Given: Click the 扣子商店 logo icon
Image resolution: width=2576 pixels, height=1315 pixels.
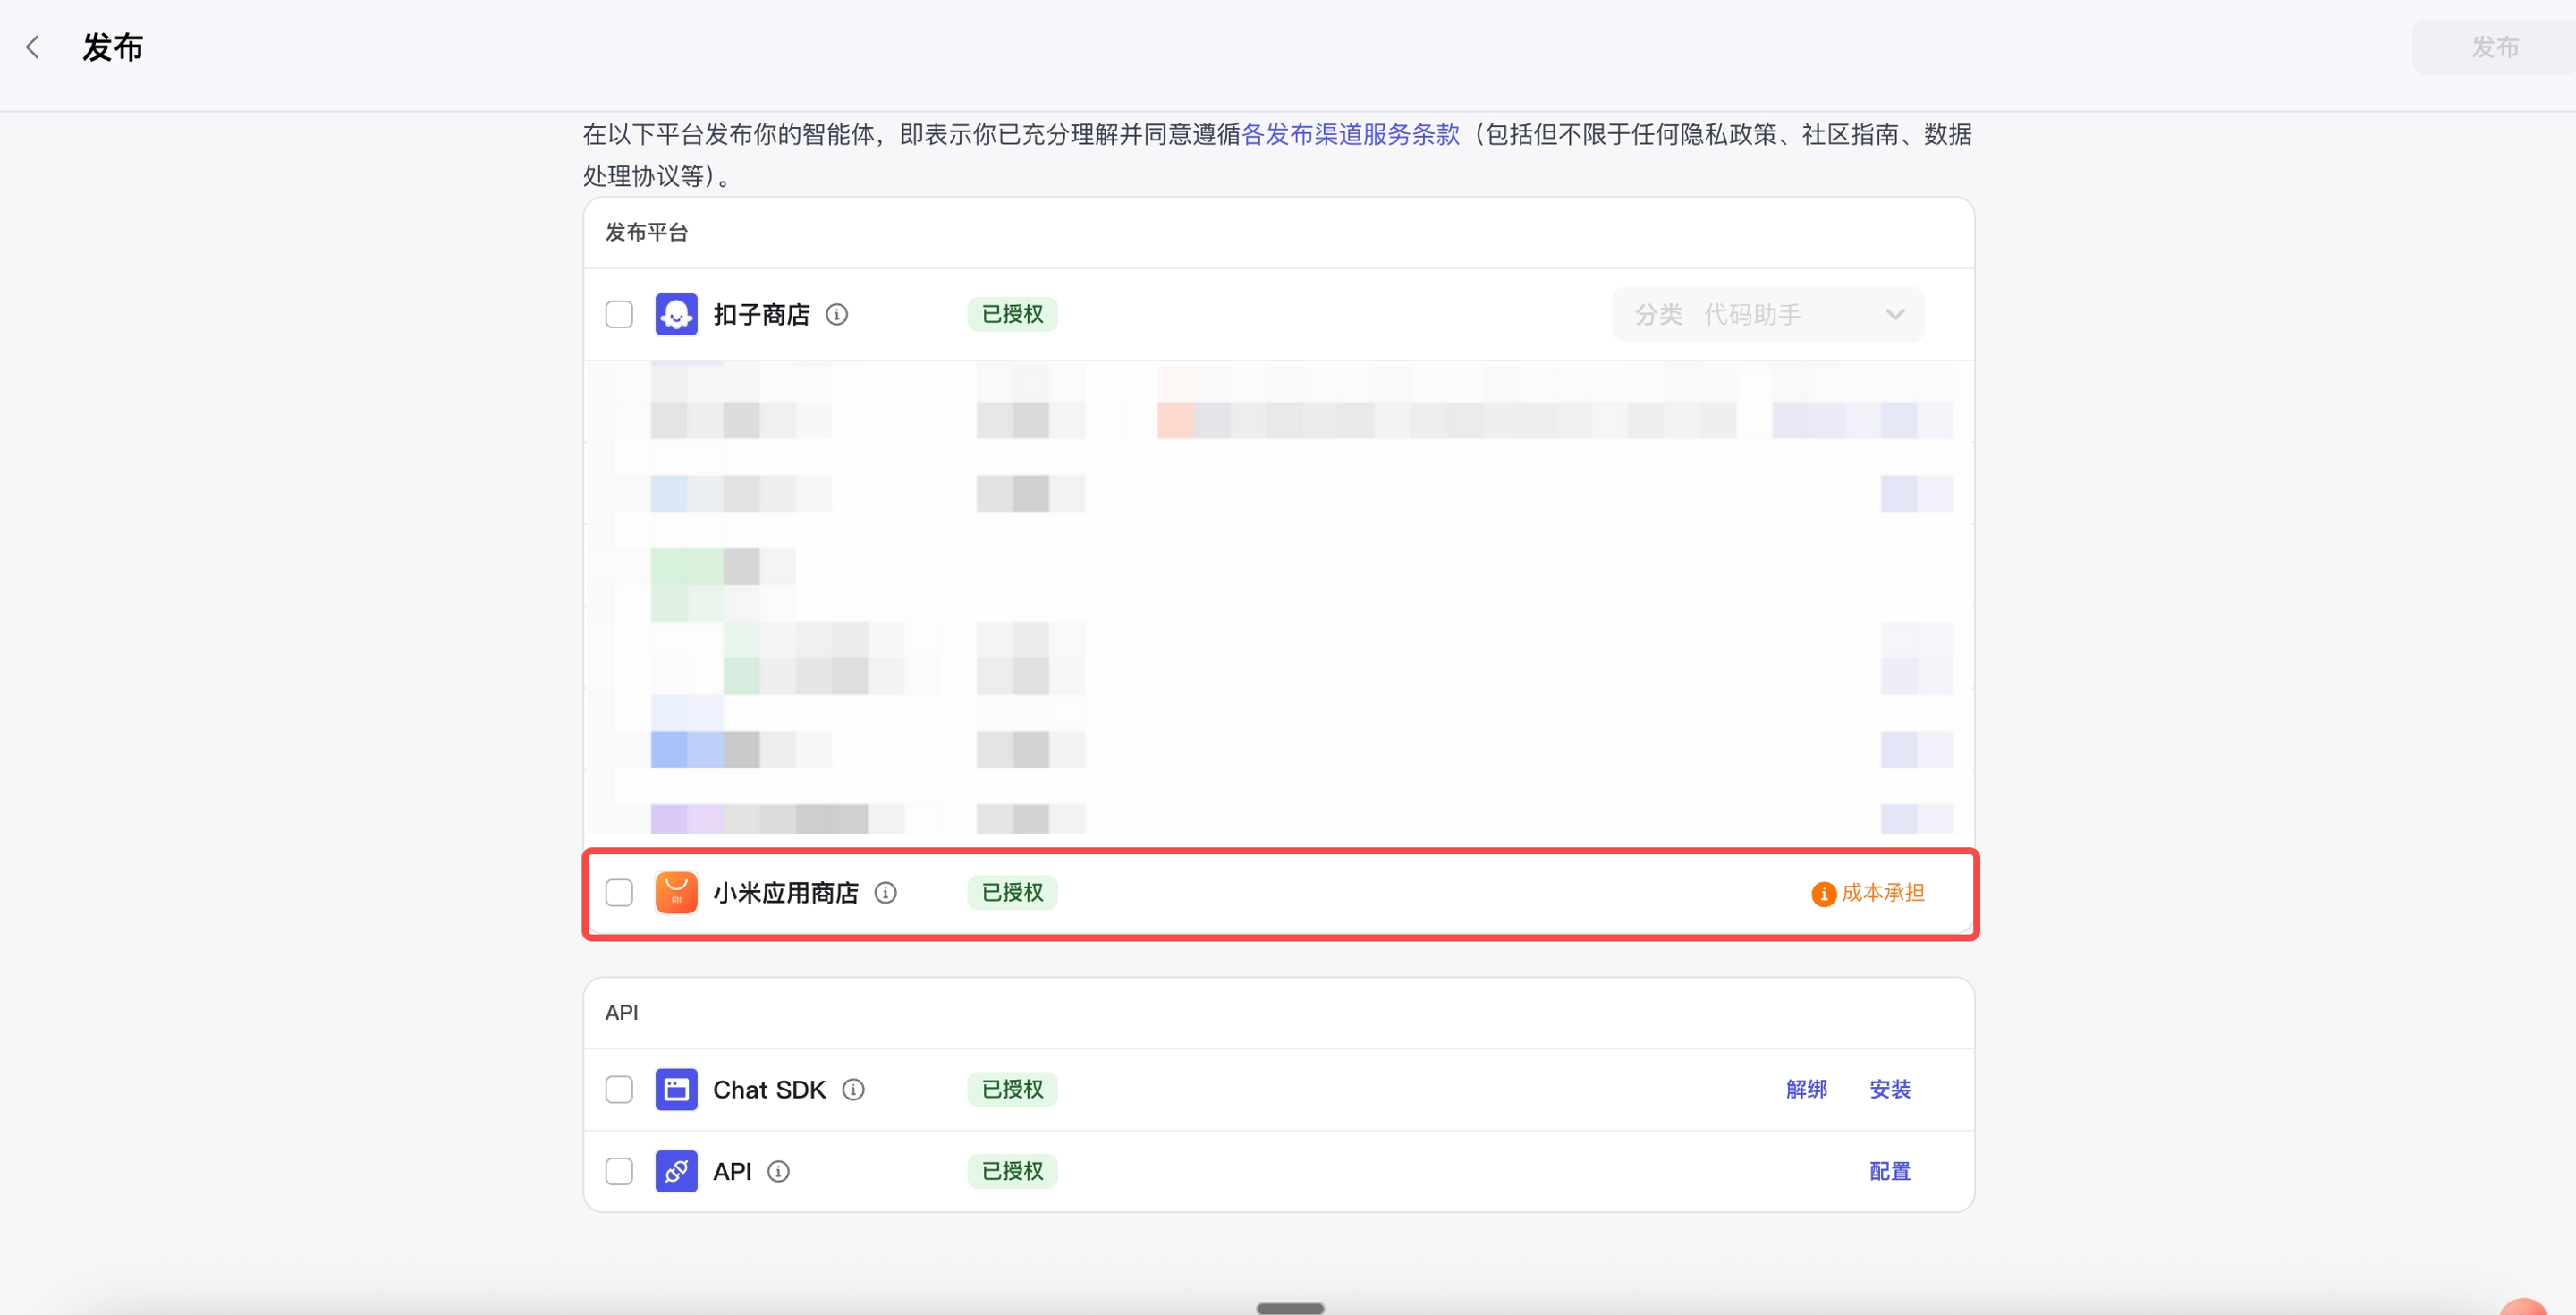Looking at the screenshot, I should (x=676, y=314).
